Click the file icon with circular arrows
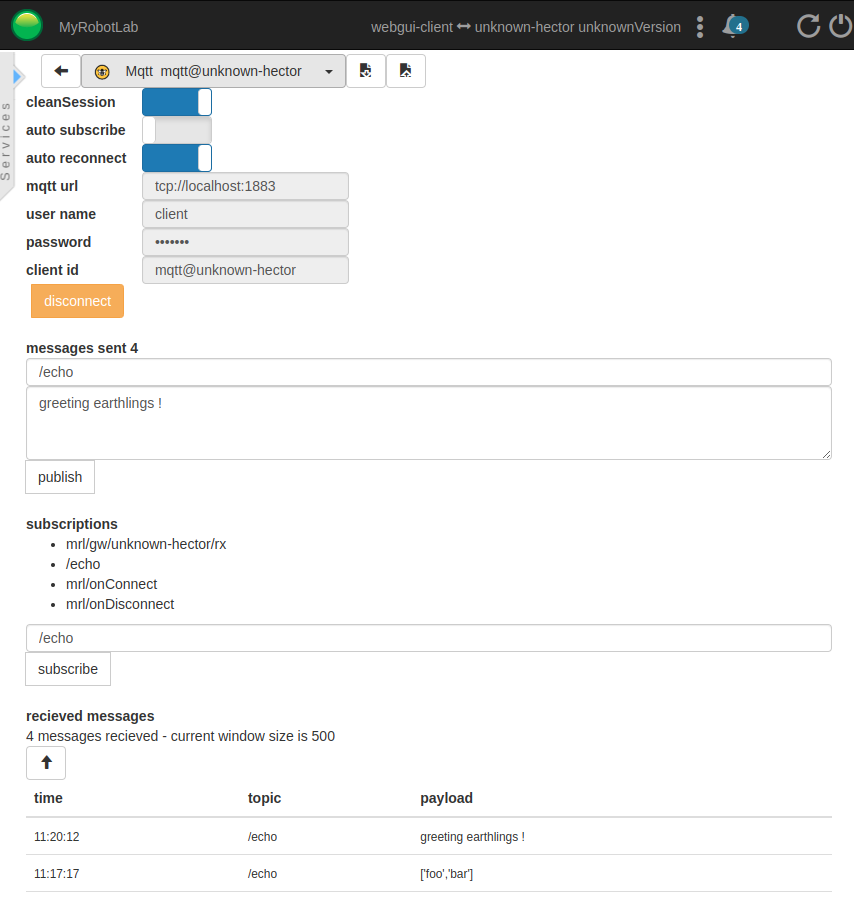Viewport: 854px width, 897px height. tap(366, 71)
